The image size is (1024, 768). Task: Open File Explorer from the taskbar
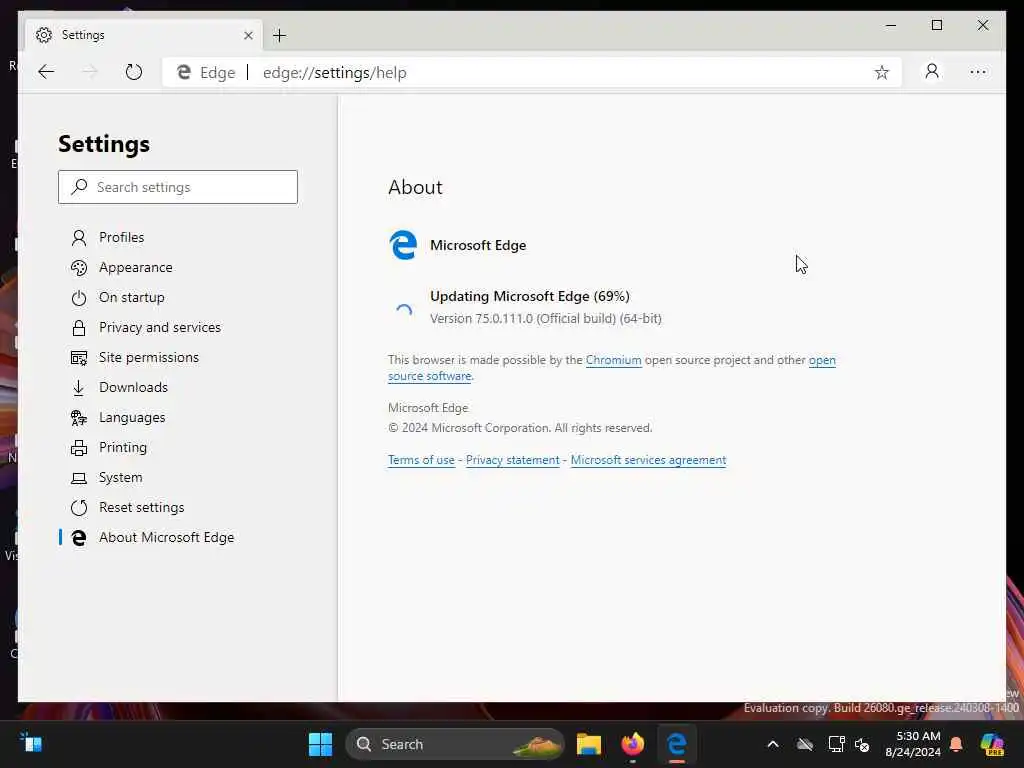point(588,744)
